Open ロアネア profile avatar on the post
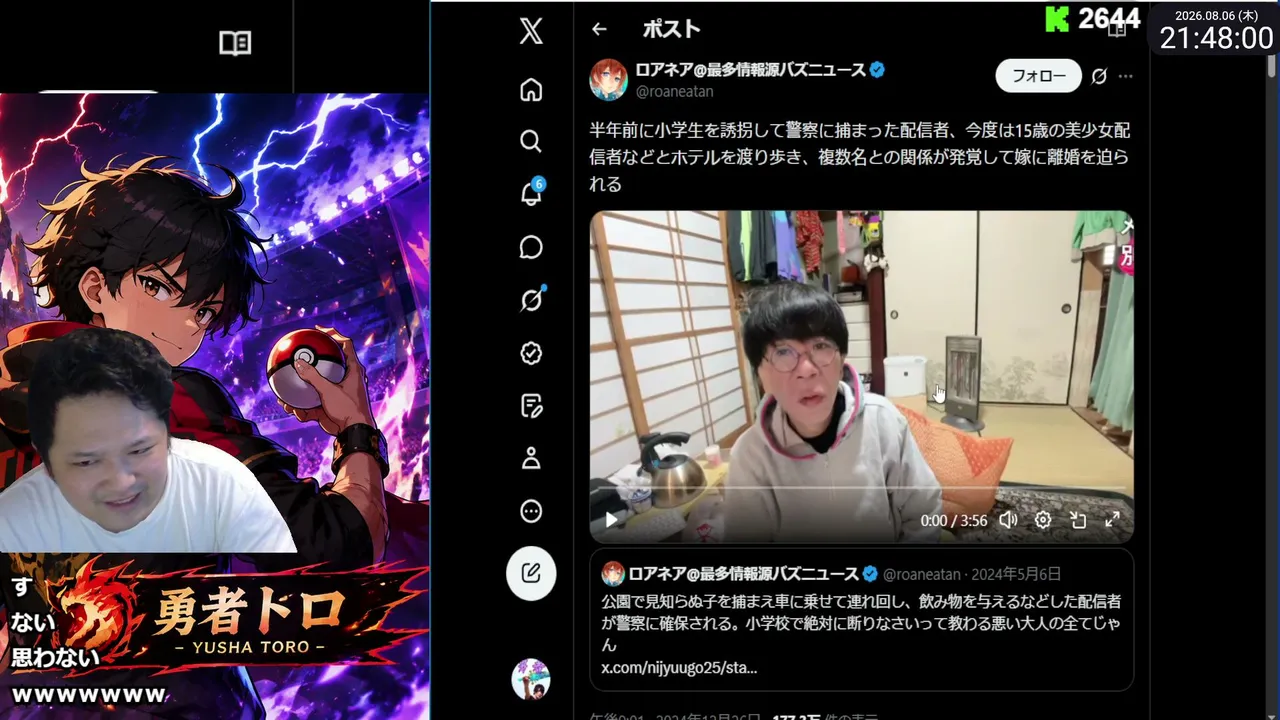1280x720 pixels. click(608, 80)
